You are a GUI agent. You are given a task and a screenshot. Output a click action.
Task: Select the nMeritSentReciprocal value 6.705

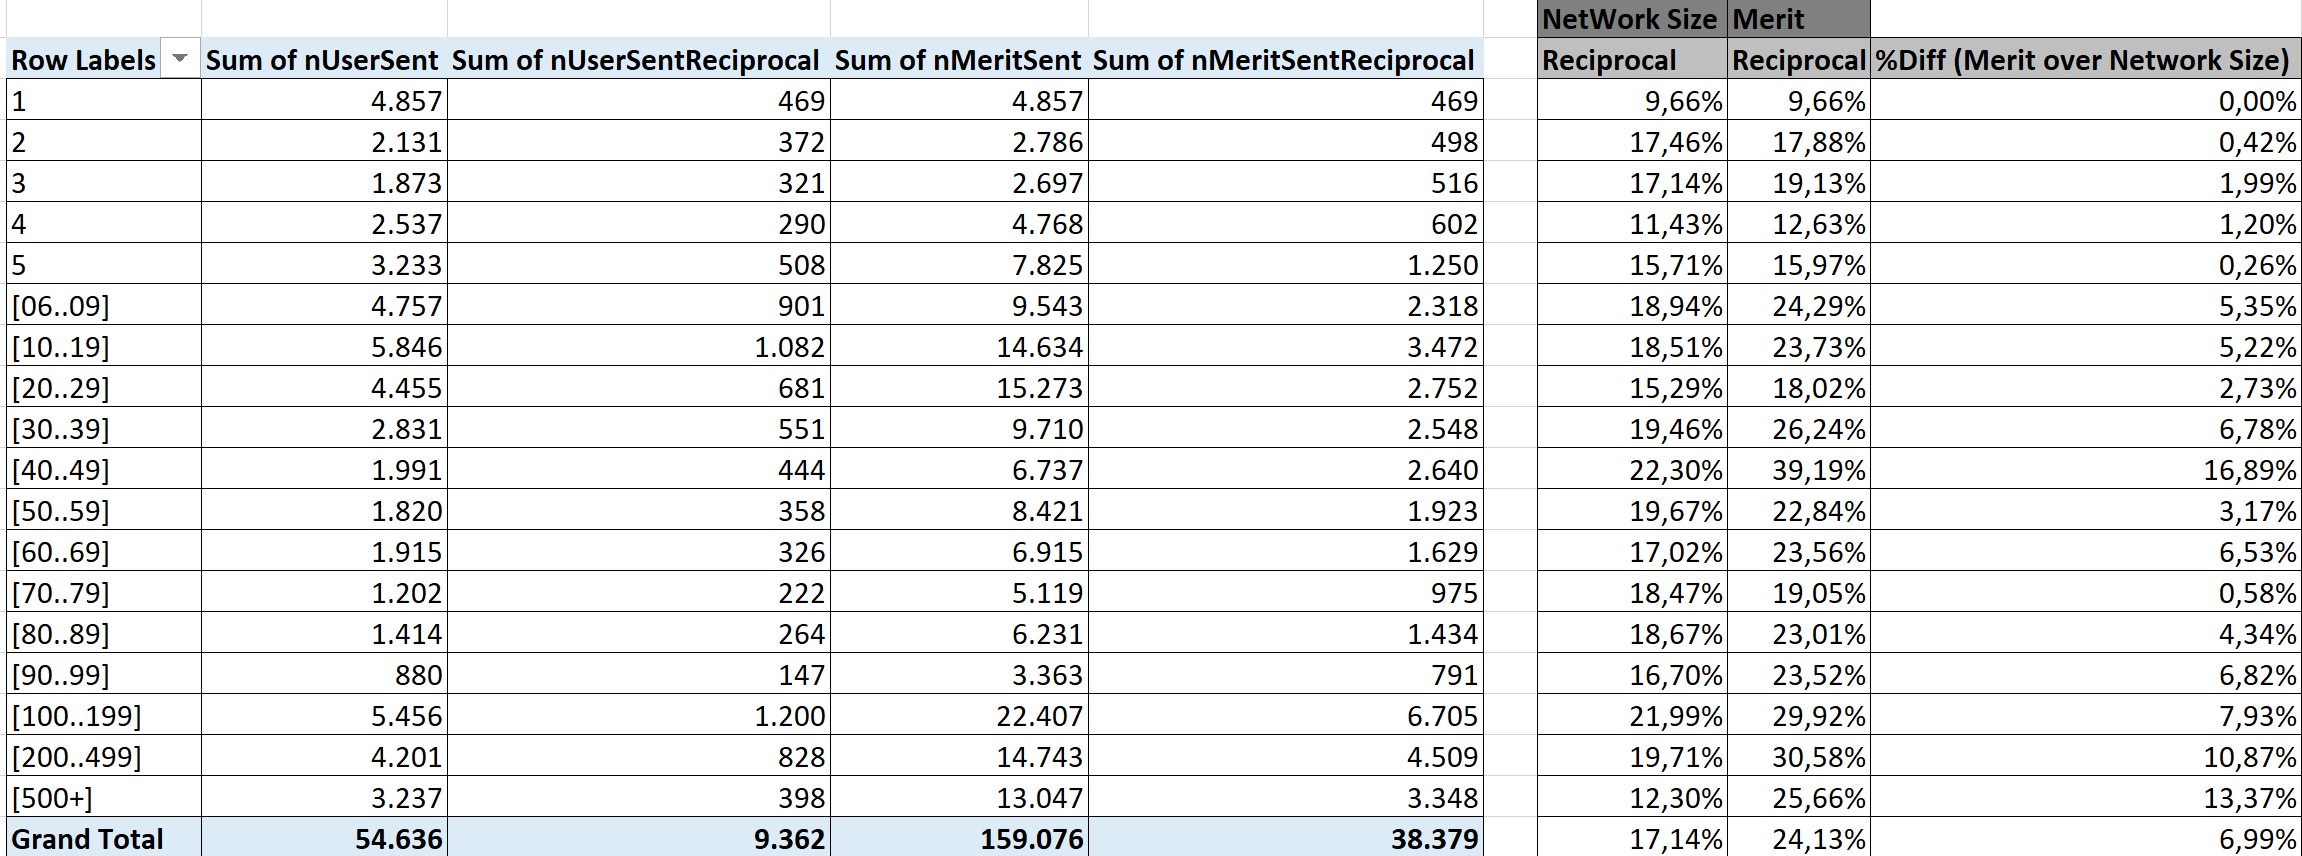coord(1285,715)
